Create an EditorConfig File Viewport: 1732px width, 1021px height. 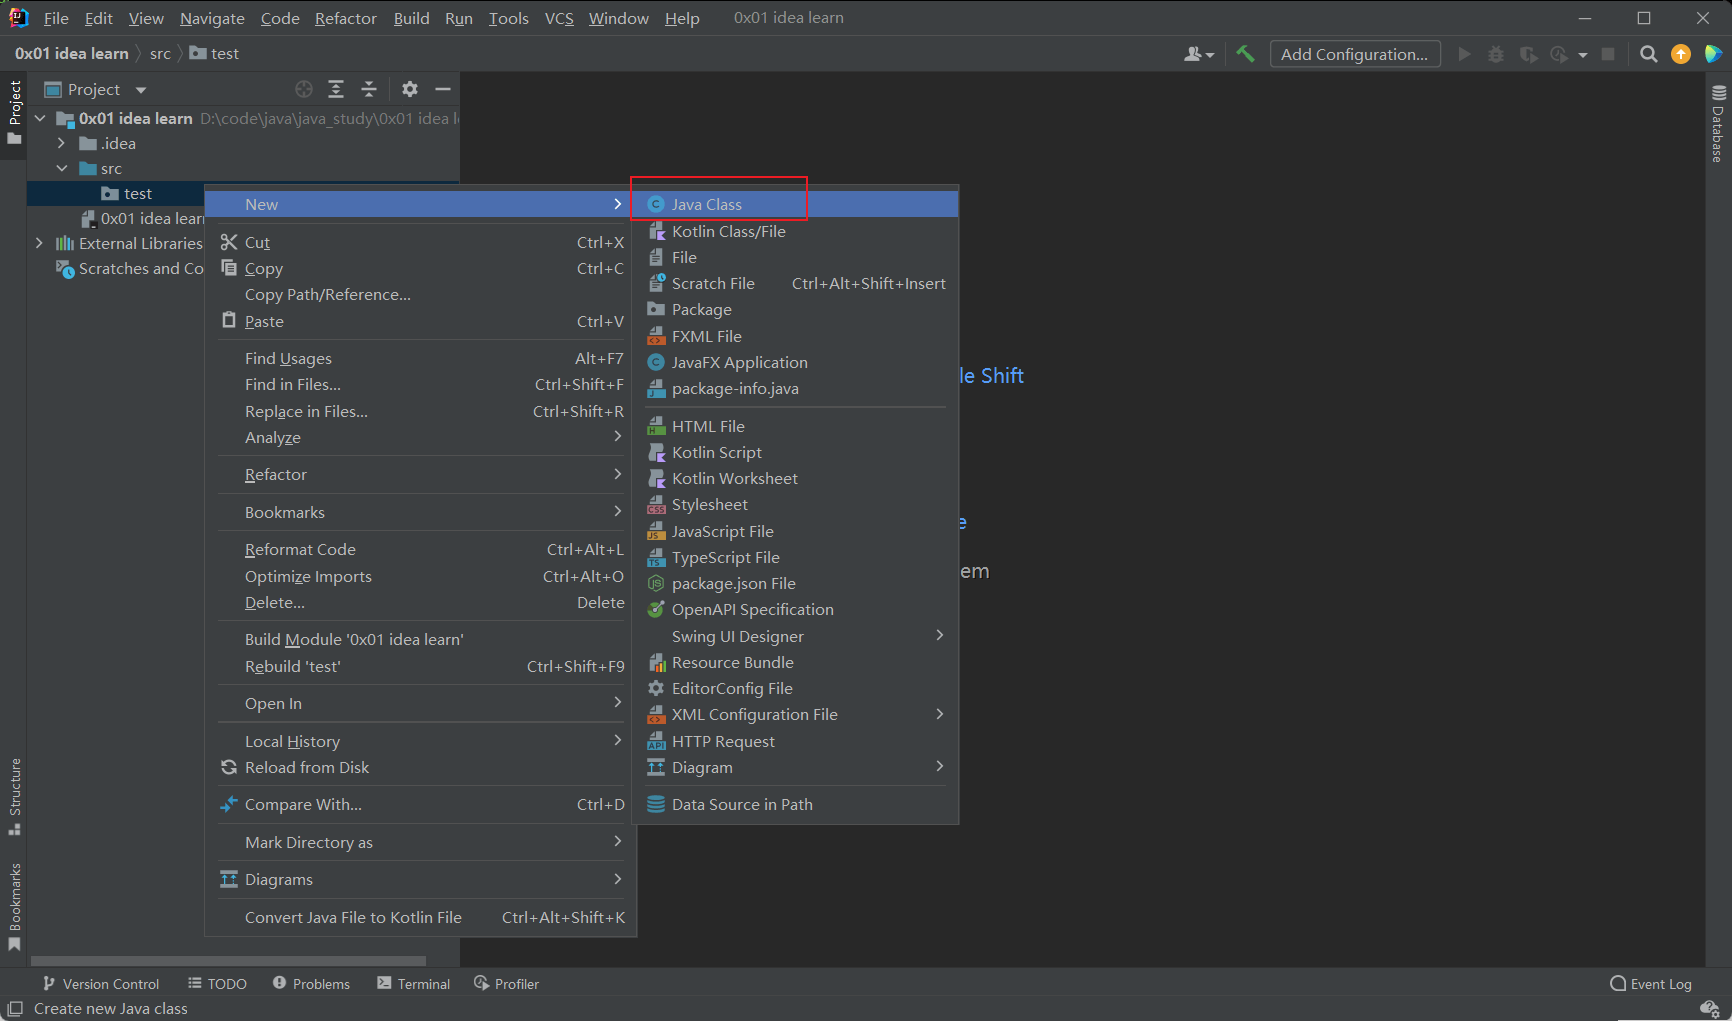click(x=795, y=688)
